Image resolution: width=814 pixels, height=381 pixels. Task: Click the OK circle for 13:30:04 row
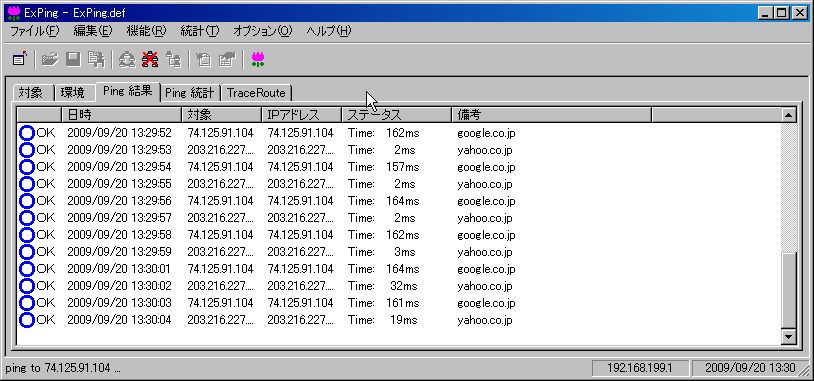[26, 320]
